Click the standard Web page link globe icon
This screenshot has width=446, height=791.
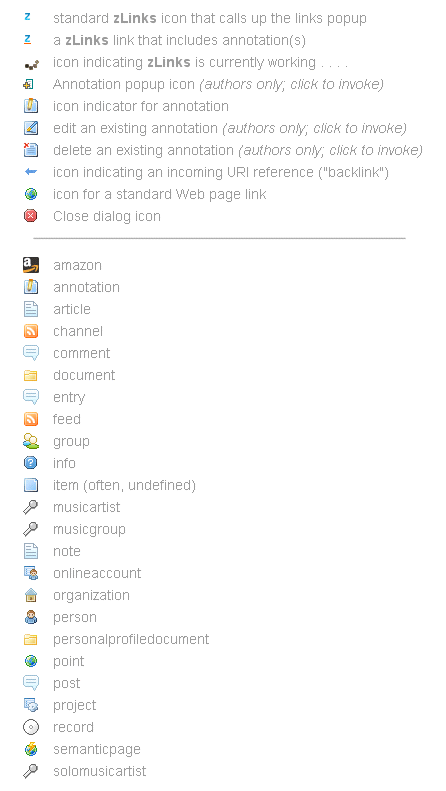(x=31, y=194)
